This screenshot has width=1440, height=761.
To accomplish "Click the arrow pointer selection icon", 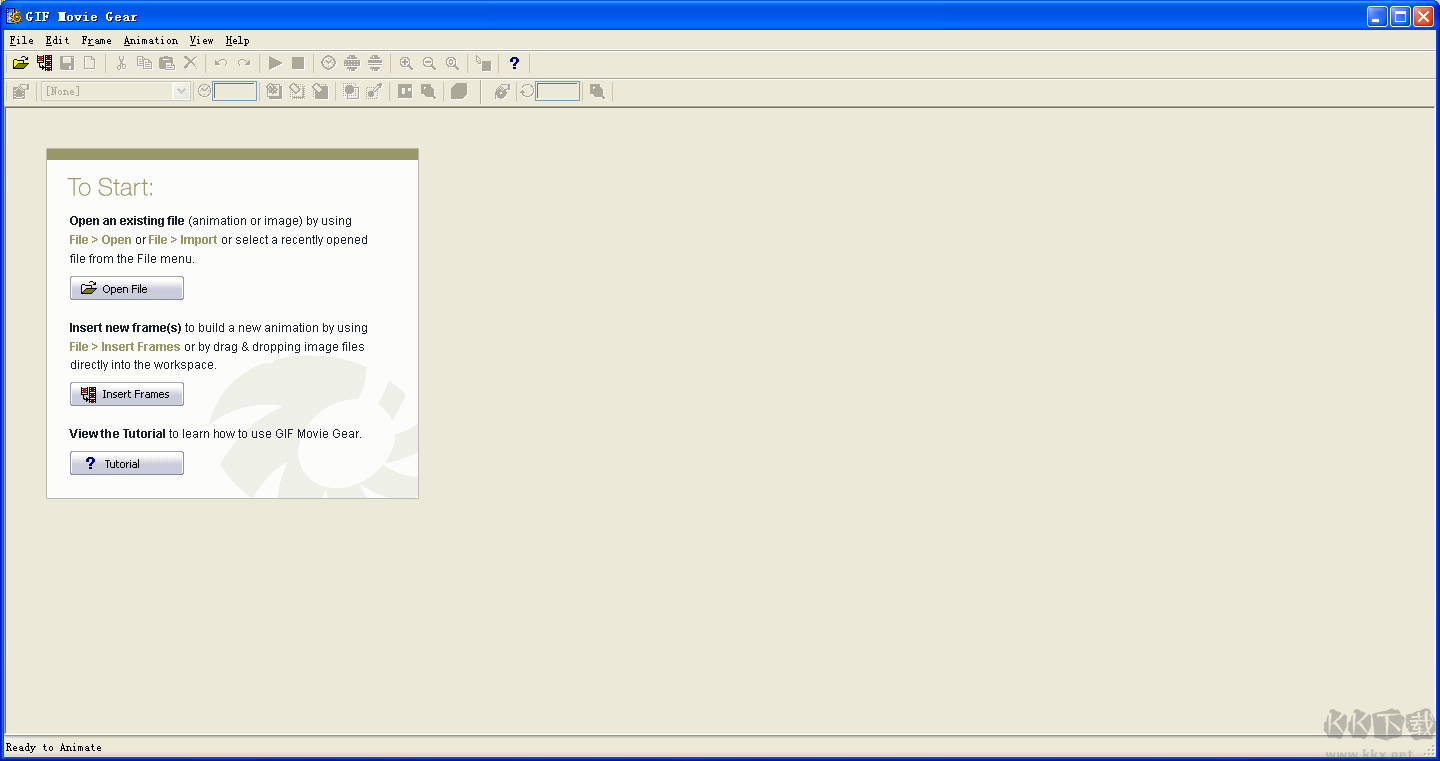I will 483,63.
